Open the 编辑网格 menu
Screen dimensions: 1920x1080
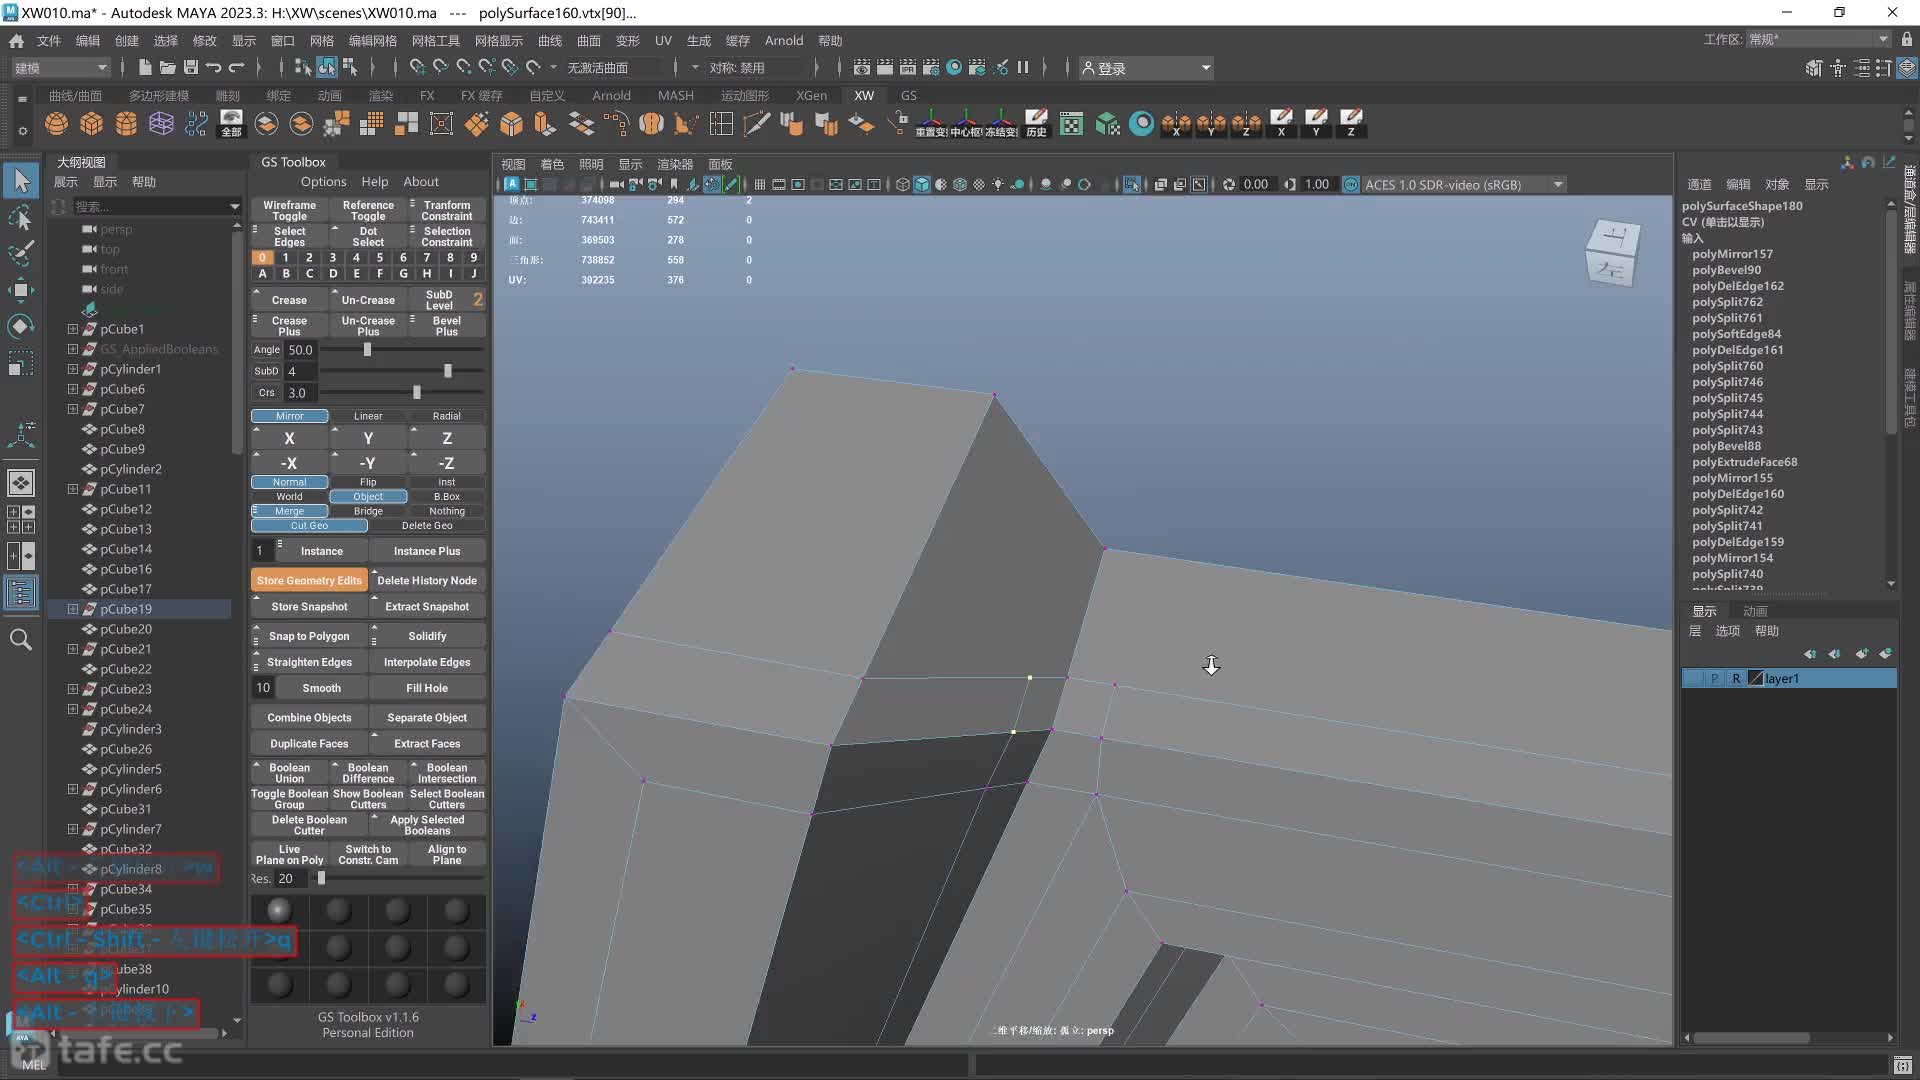372,41
